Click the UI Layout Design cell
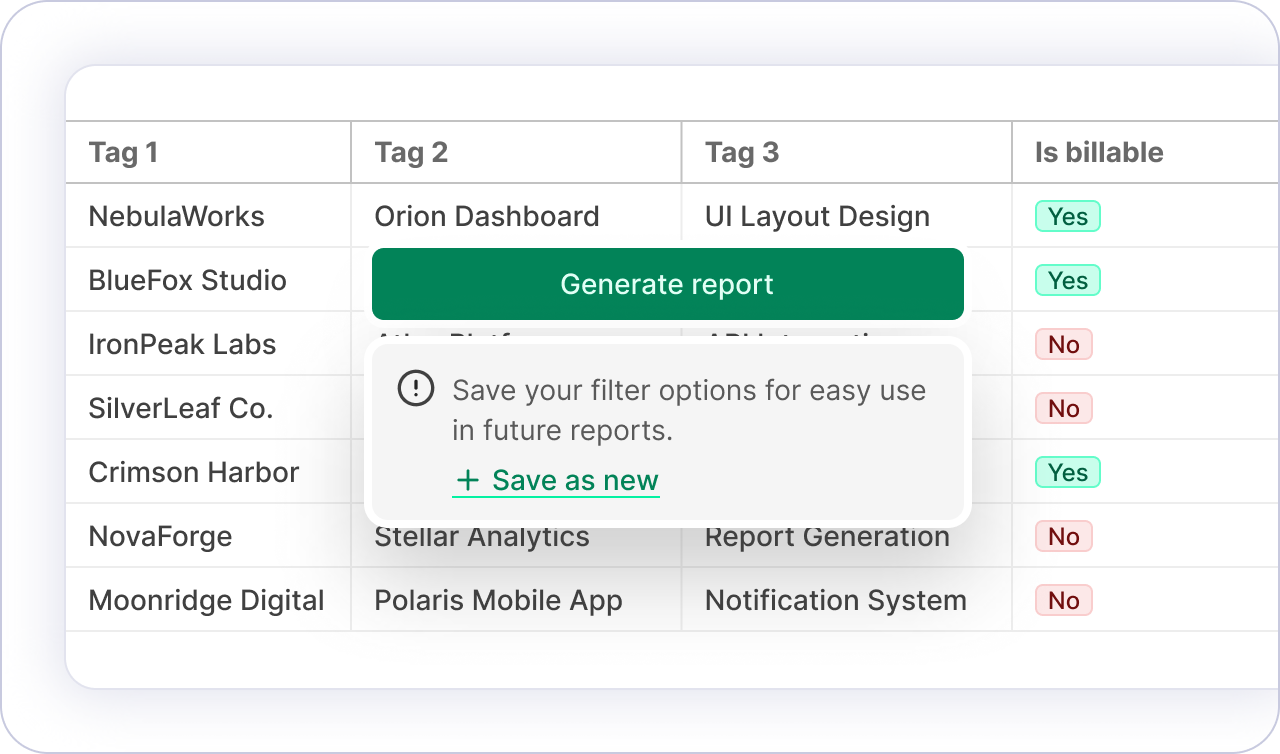This screenshot has height=754, width=1280. click(x=817, y=216)
